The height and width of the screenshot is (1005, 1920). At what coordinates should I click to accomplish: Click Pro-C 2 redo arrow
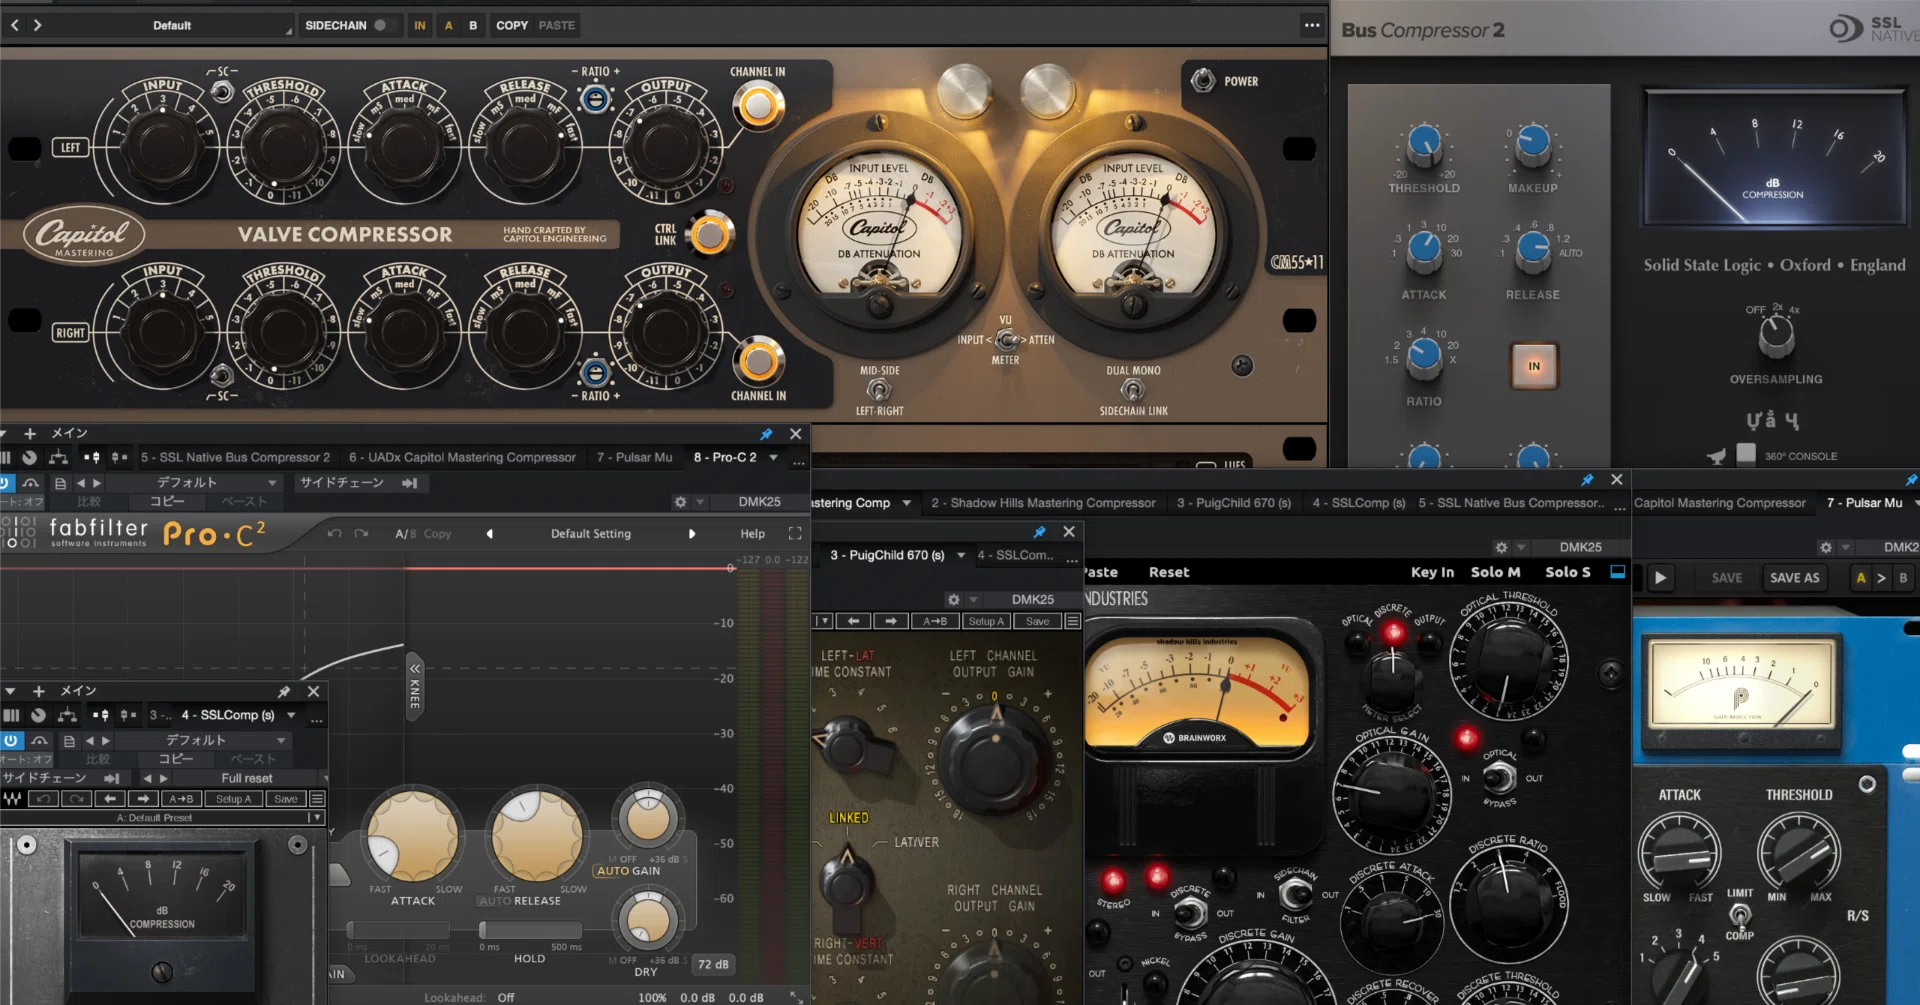coord(361,534)
